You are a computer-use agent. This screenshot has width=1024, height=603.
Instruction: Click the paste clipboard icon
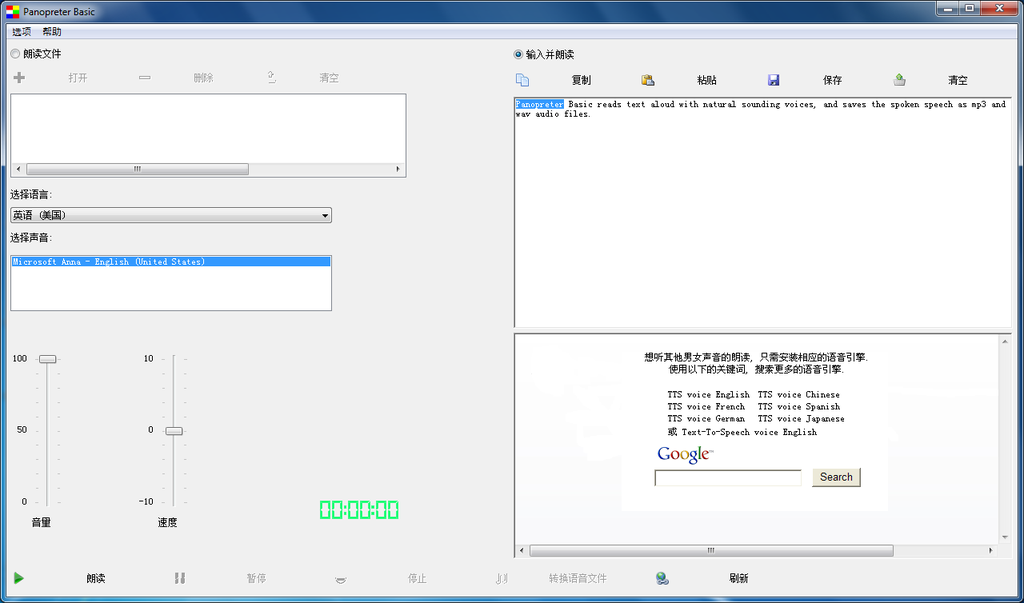click(x=647, y=80)
